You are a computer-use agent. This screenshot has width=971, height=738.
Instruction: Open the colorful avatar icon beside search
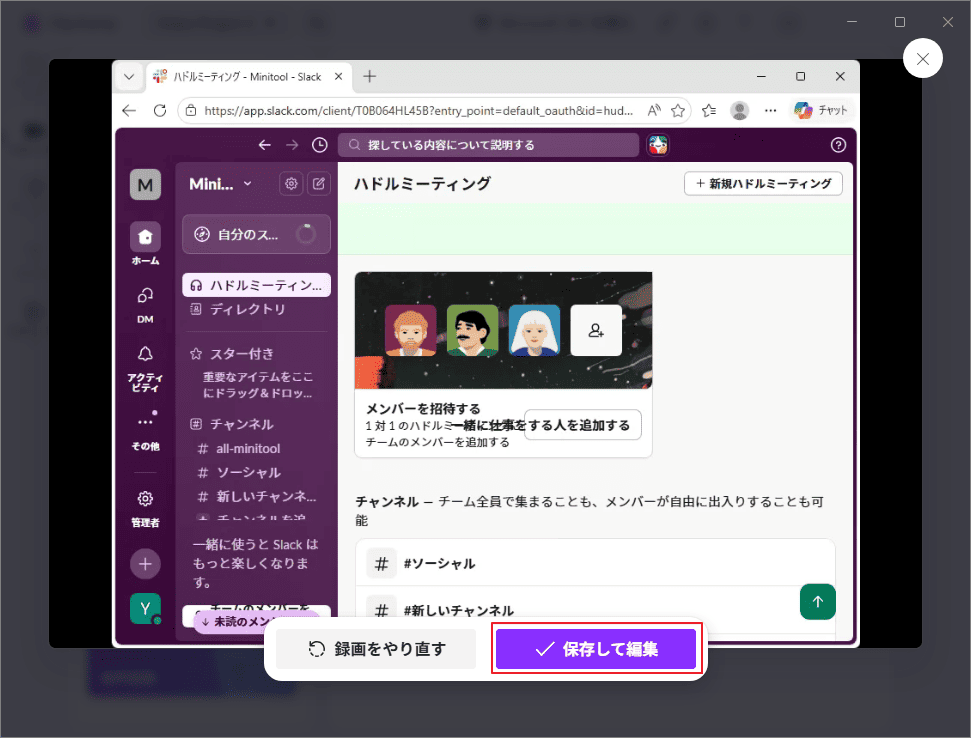pyautogui.click(x=658, y=145)
